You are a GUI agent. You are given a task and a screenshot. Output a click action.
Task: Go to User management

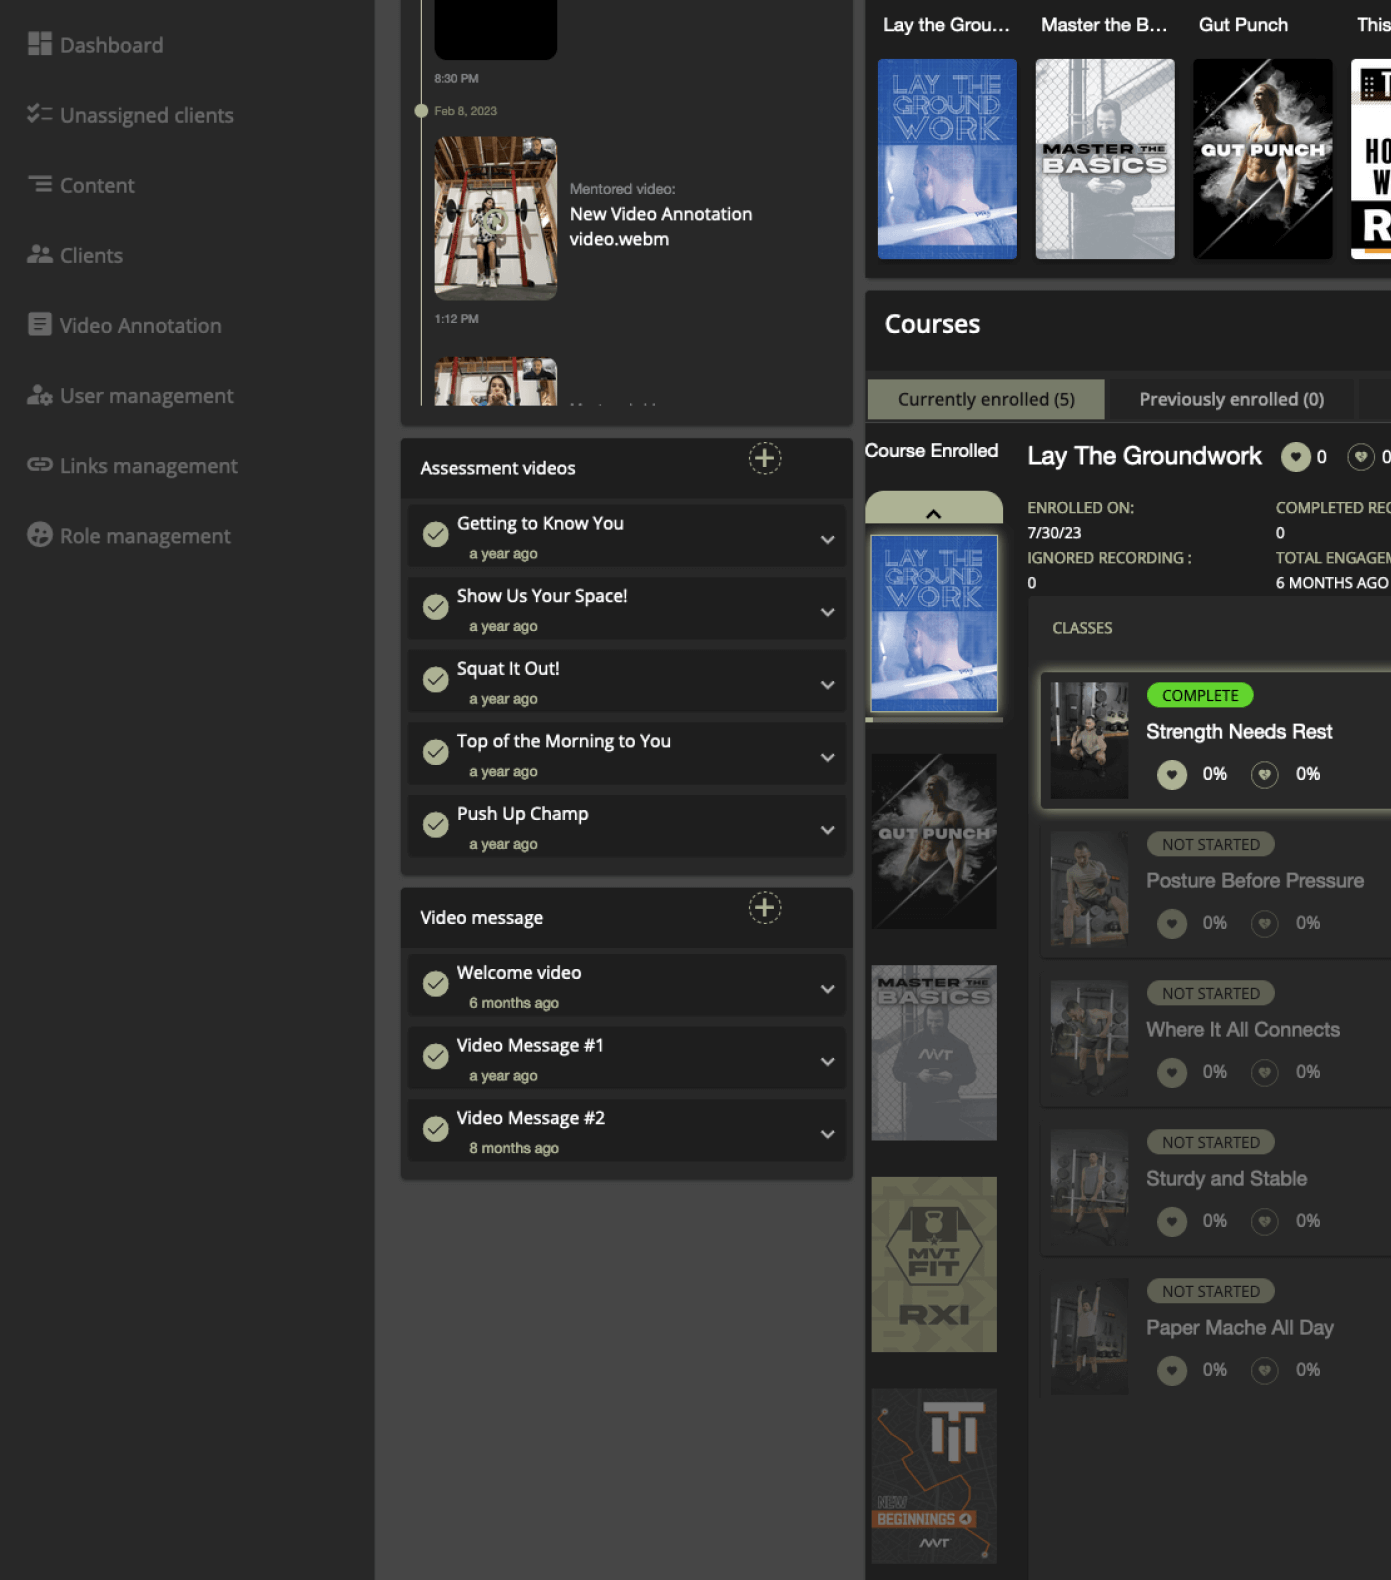[x=130, y=396]
